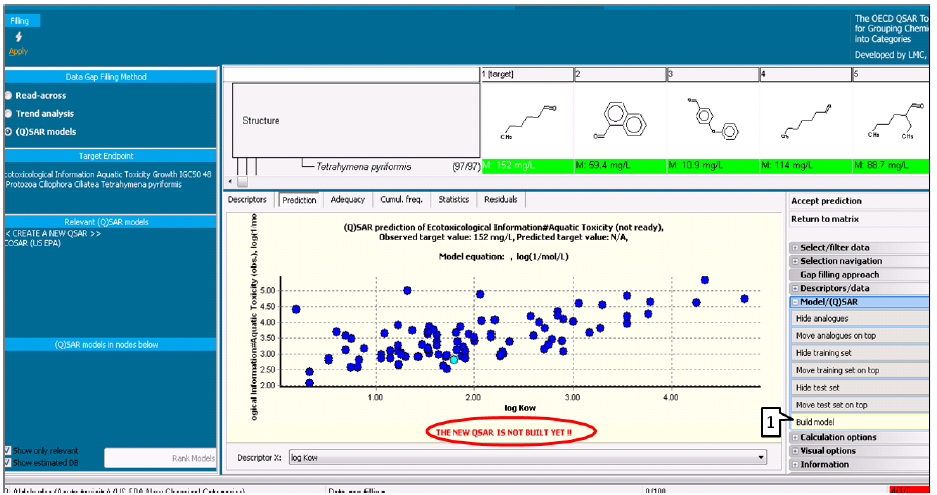This screenshot has width=937, height=495.
Task: Click the M: 88.7 mg/L cell
Action: [891, 166]
